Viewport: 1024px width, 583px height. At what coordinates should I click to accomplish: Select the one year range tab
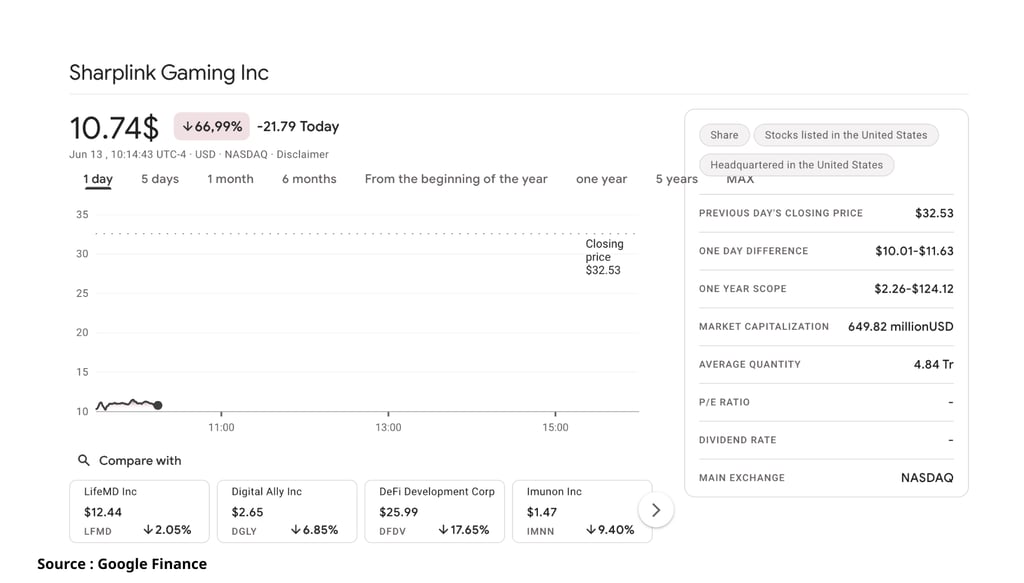tap(601, 179)
